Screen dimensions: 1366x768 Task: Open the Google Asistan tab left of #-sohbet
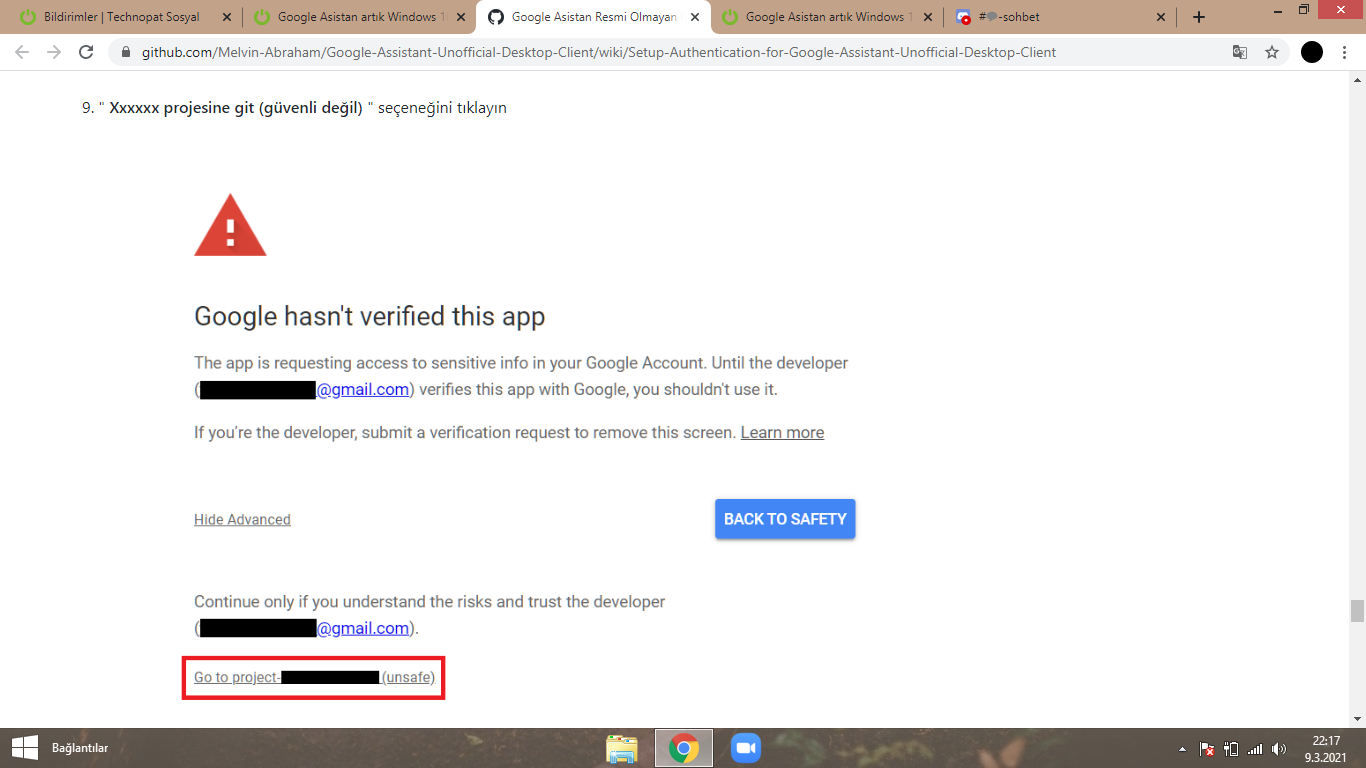(826, 17)
